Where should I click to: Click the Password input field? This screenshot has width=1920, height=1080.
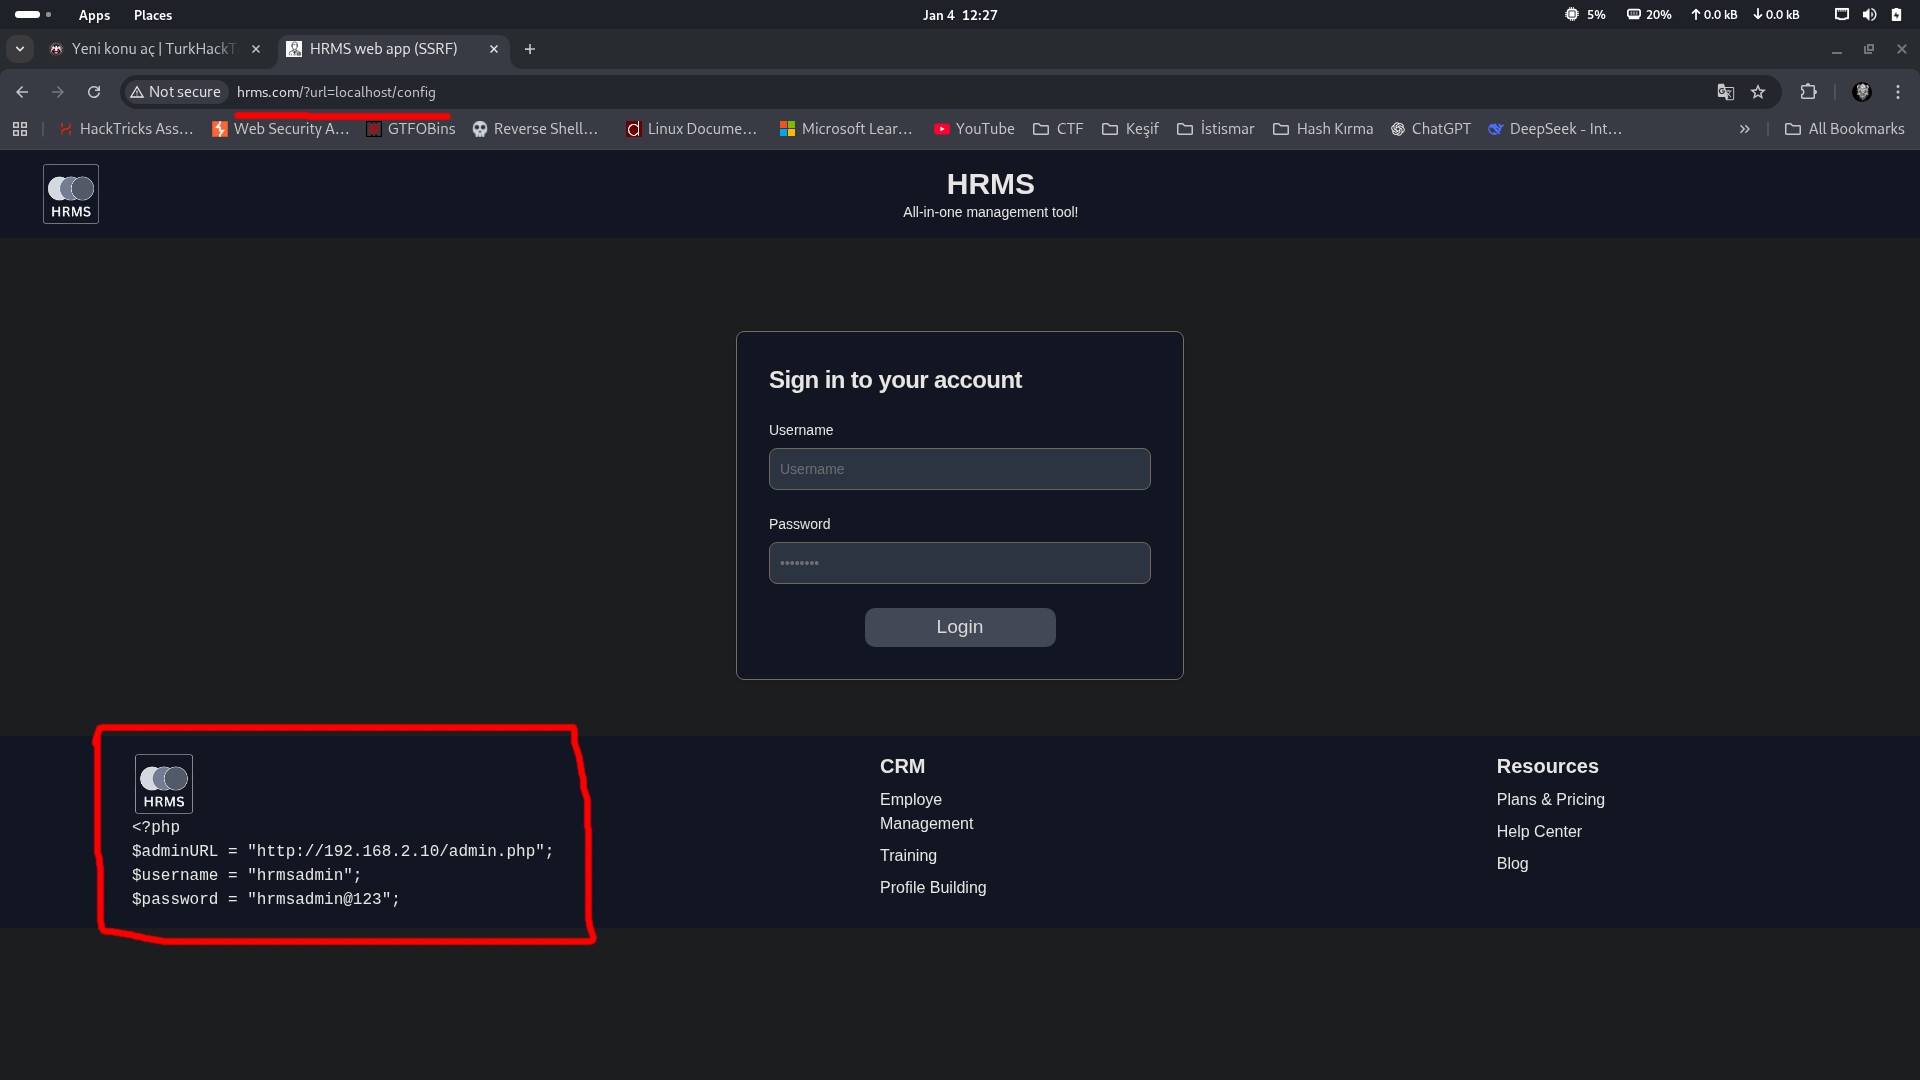click(x=960, y=563)
